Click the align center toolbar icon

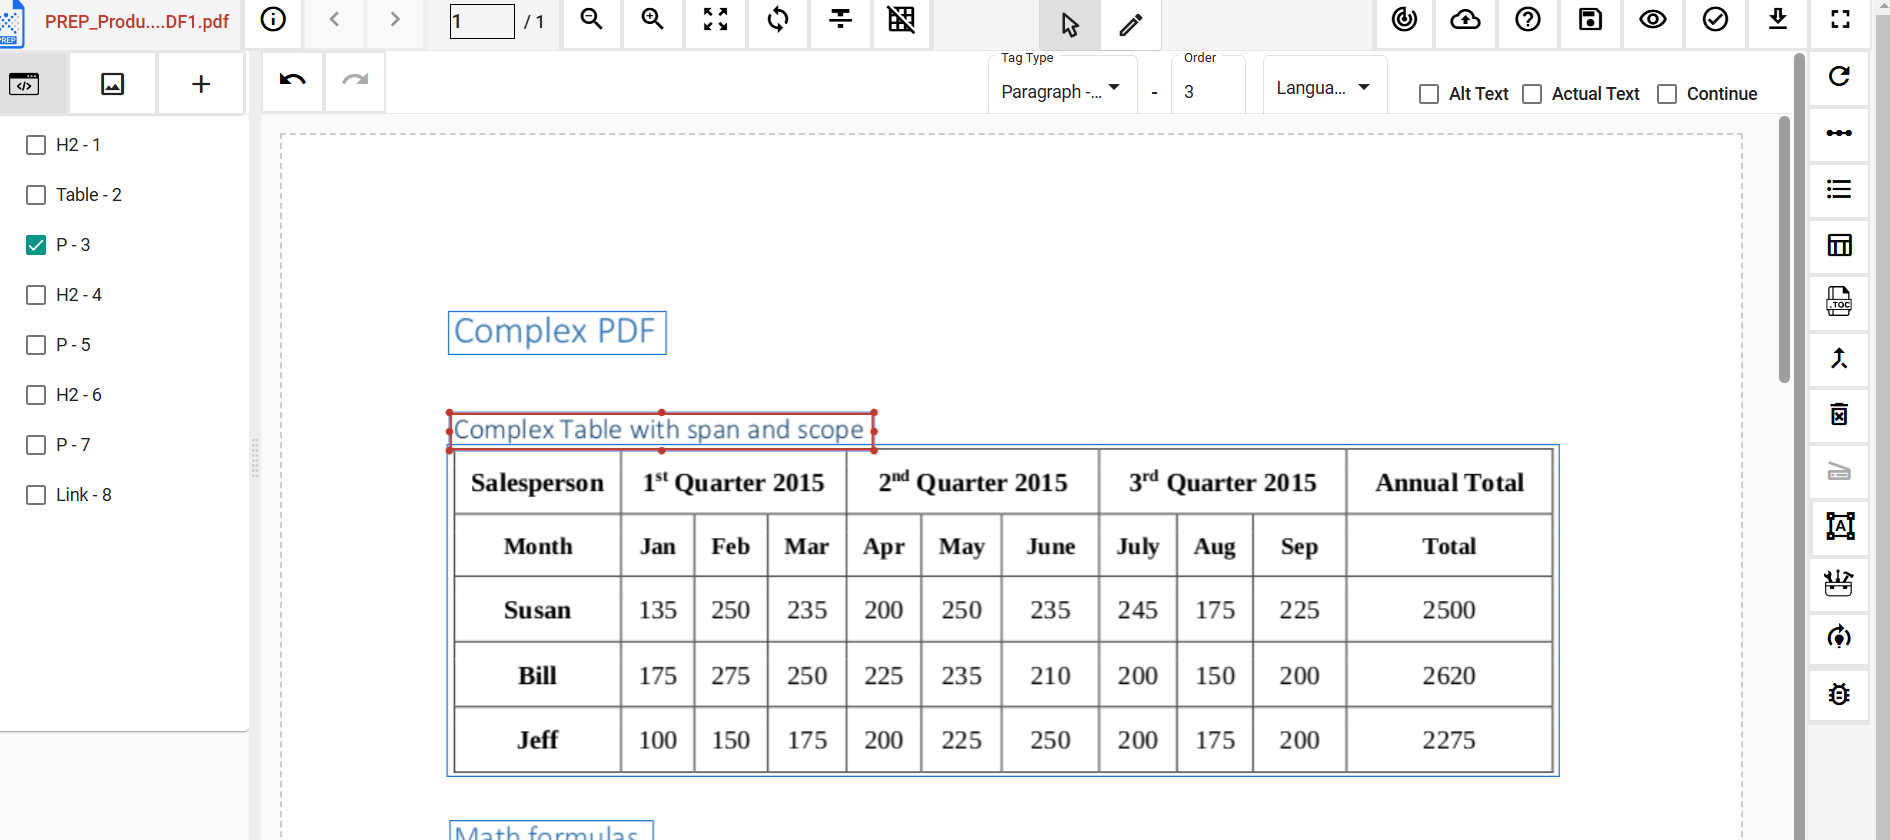841,20
